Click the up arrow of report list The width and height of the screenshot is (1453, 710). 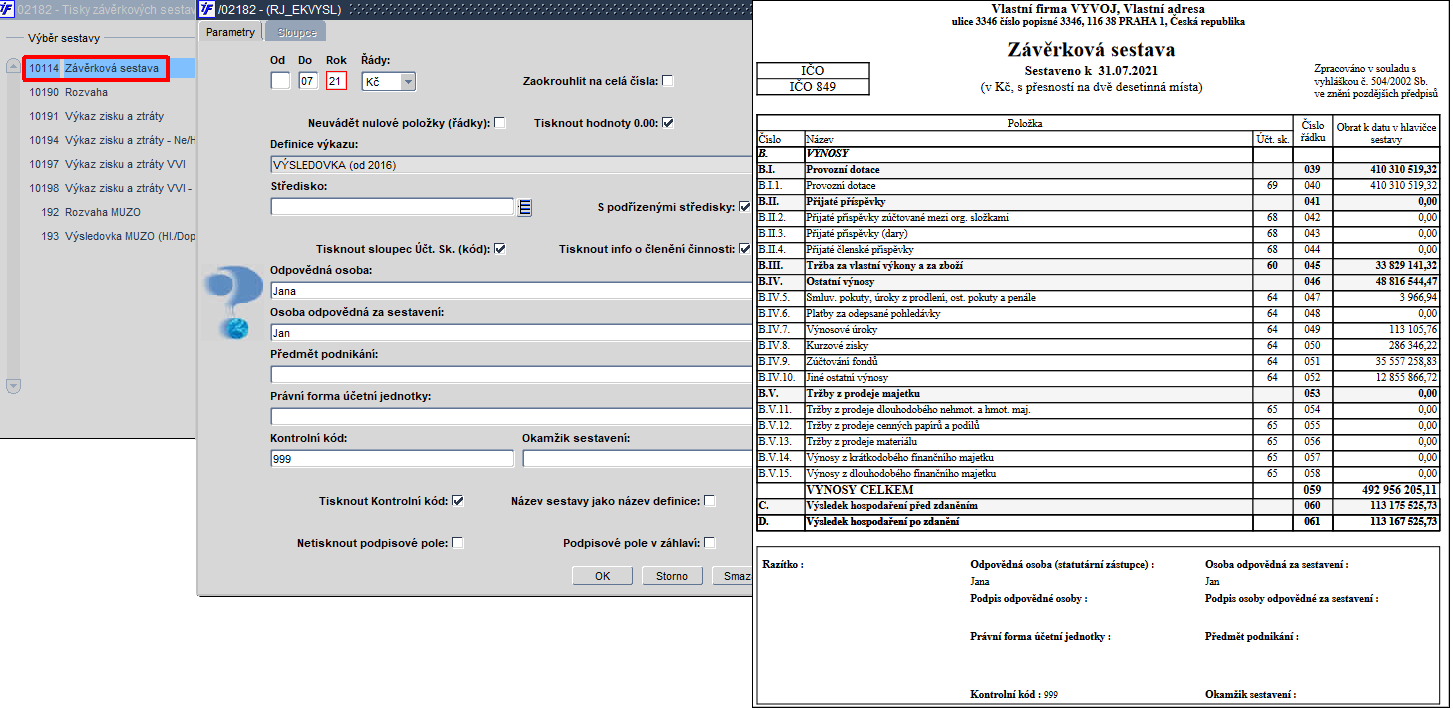[13, 67]
